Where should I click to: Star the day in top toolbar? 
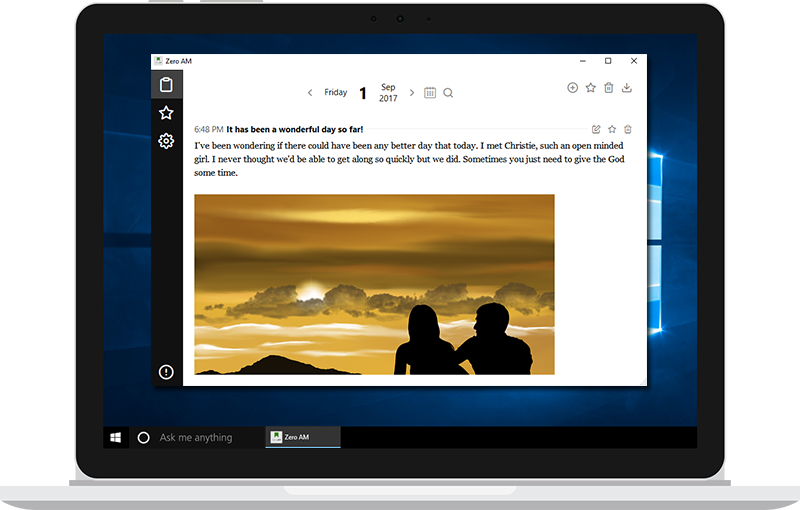(x=590, y=88)
